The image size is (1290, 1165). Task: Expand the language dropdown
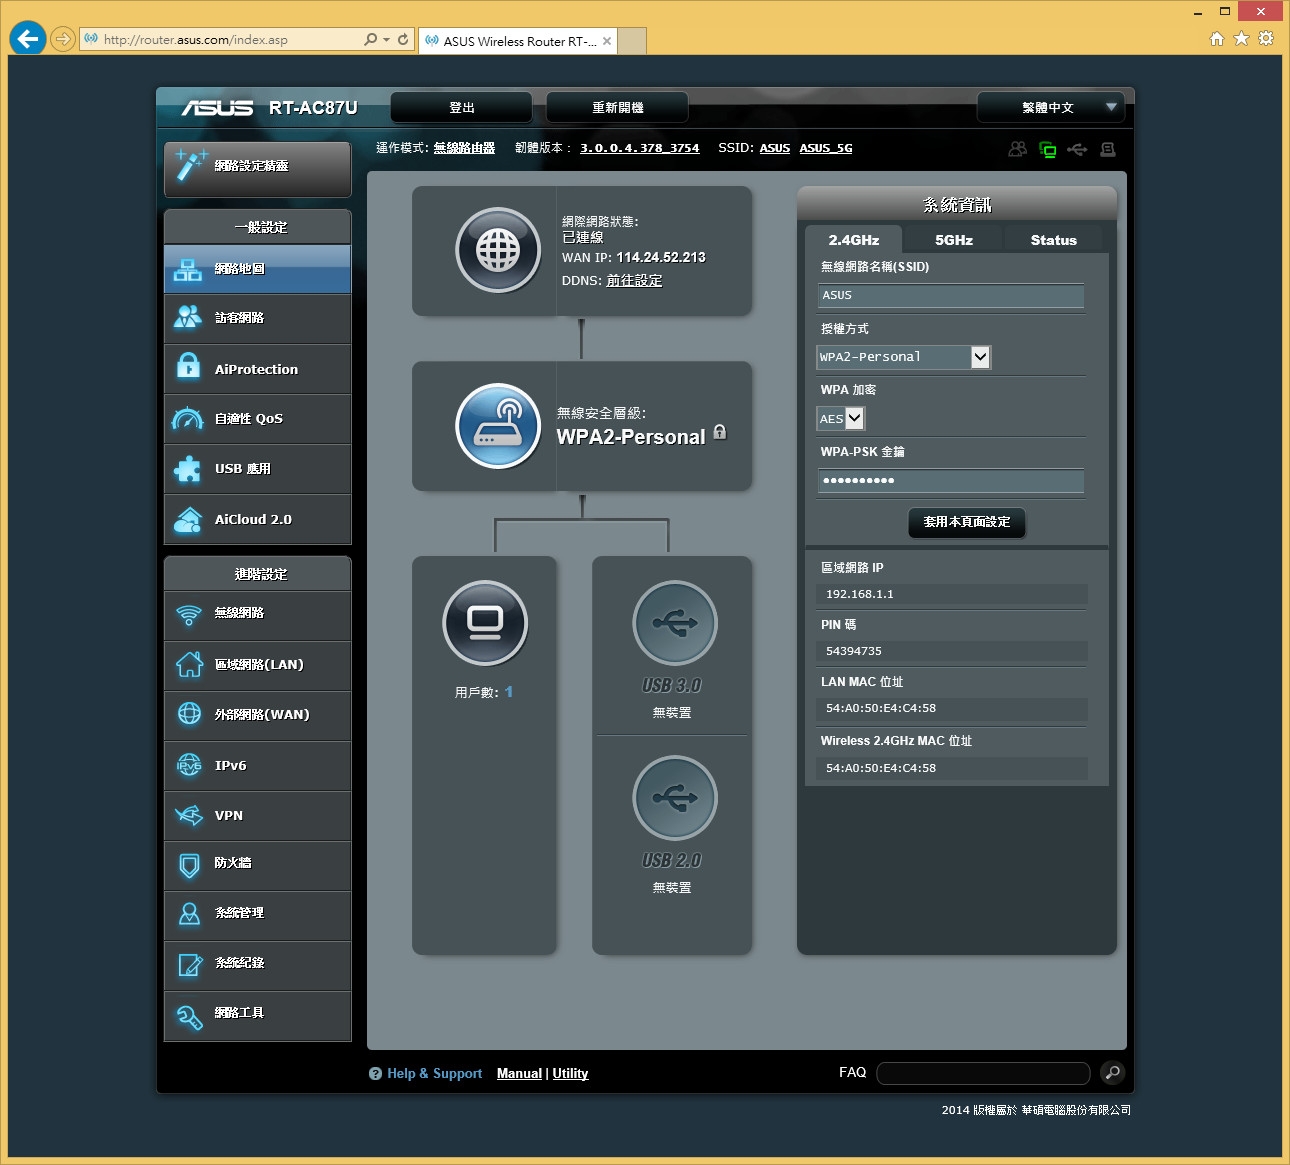(1051, 108)
